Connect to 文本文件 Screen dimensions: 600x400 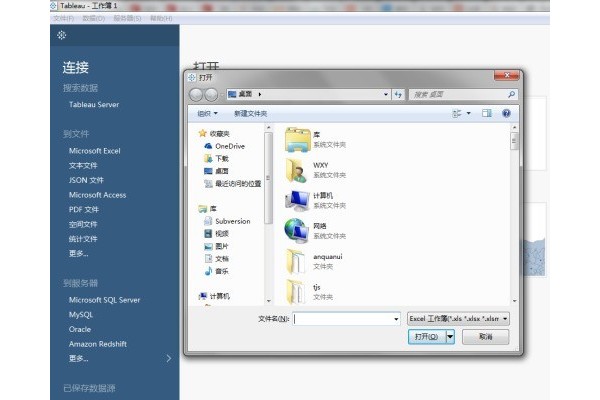click(x=83, y=165)
